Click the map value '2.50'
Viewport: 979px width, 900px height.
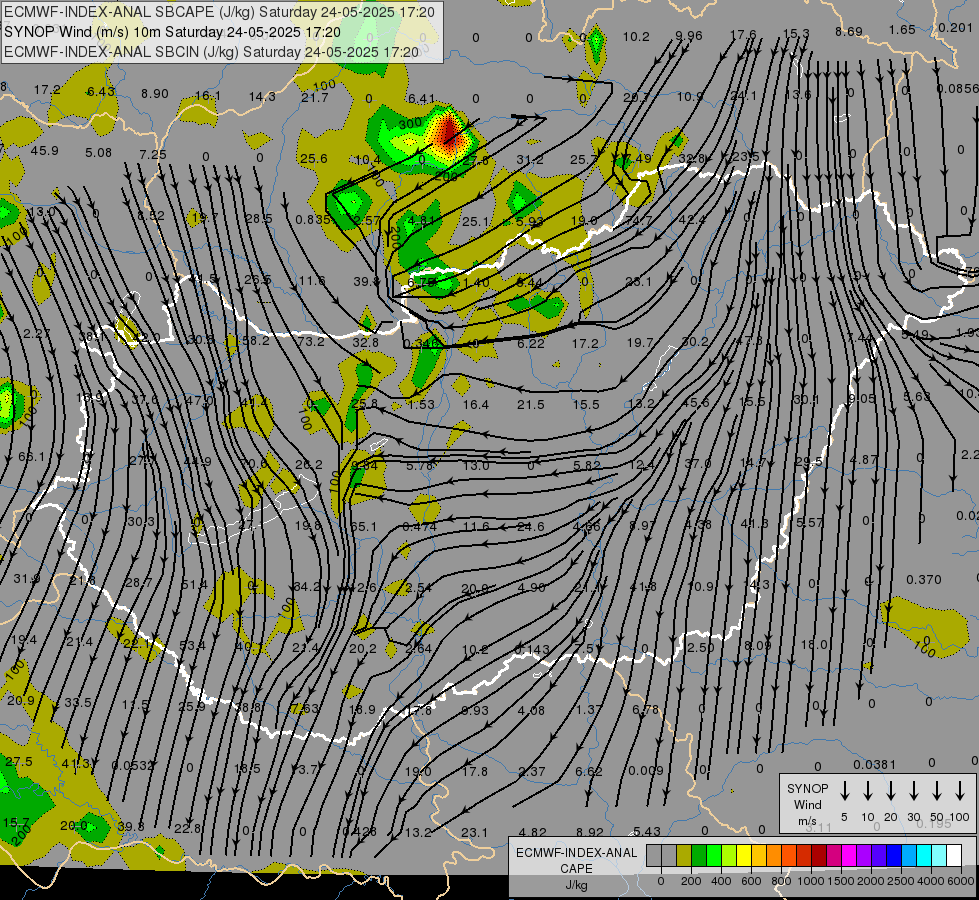pyautogui.click(x=701, y=648)
